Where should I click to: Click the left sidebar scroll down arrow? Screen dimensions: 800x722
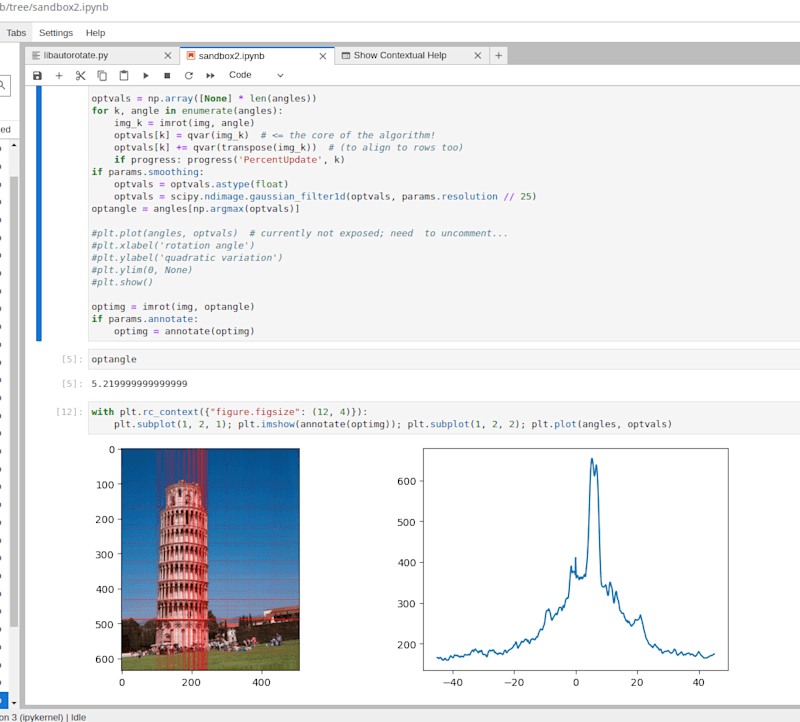pos(14,703)
